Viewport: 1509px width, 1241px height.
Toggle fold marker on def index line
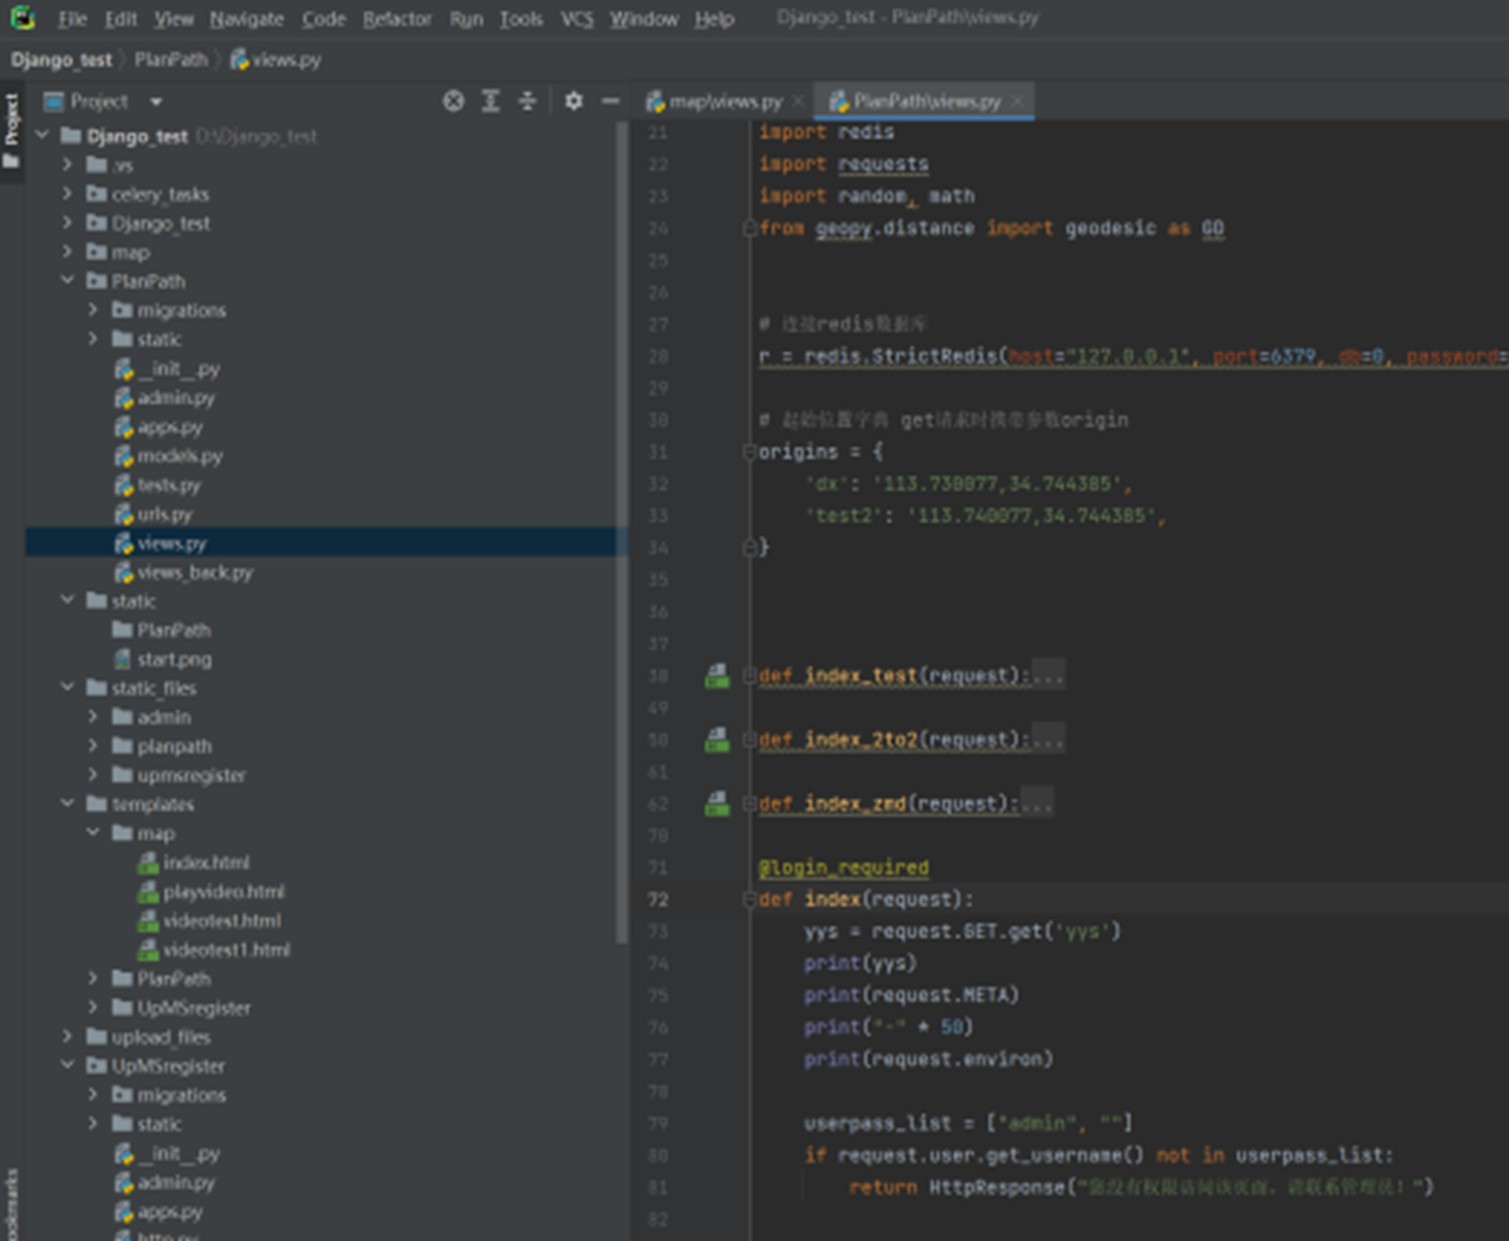coord(749,900)
